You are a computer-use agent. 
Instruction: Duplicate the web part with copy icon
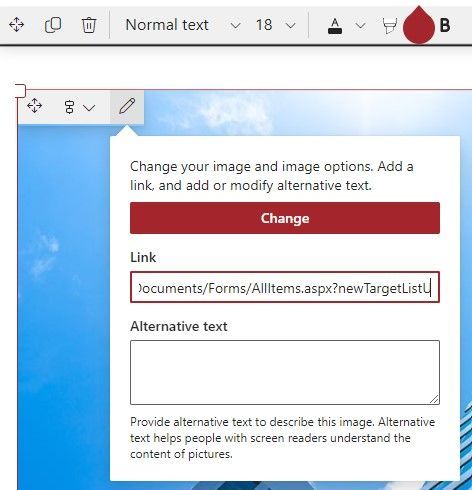tap(53, 25)
